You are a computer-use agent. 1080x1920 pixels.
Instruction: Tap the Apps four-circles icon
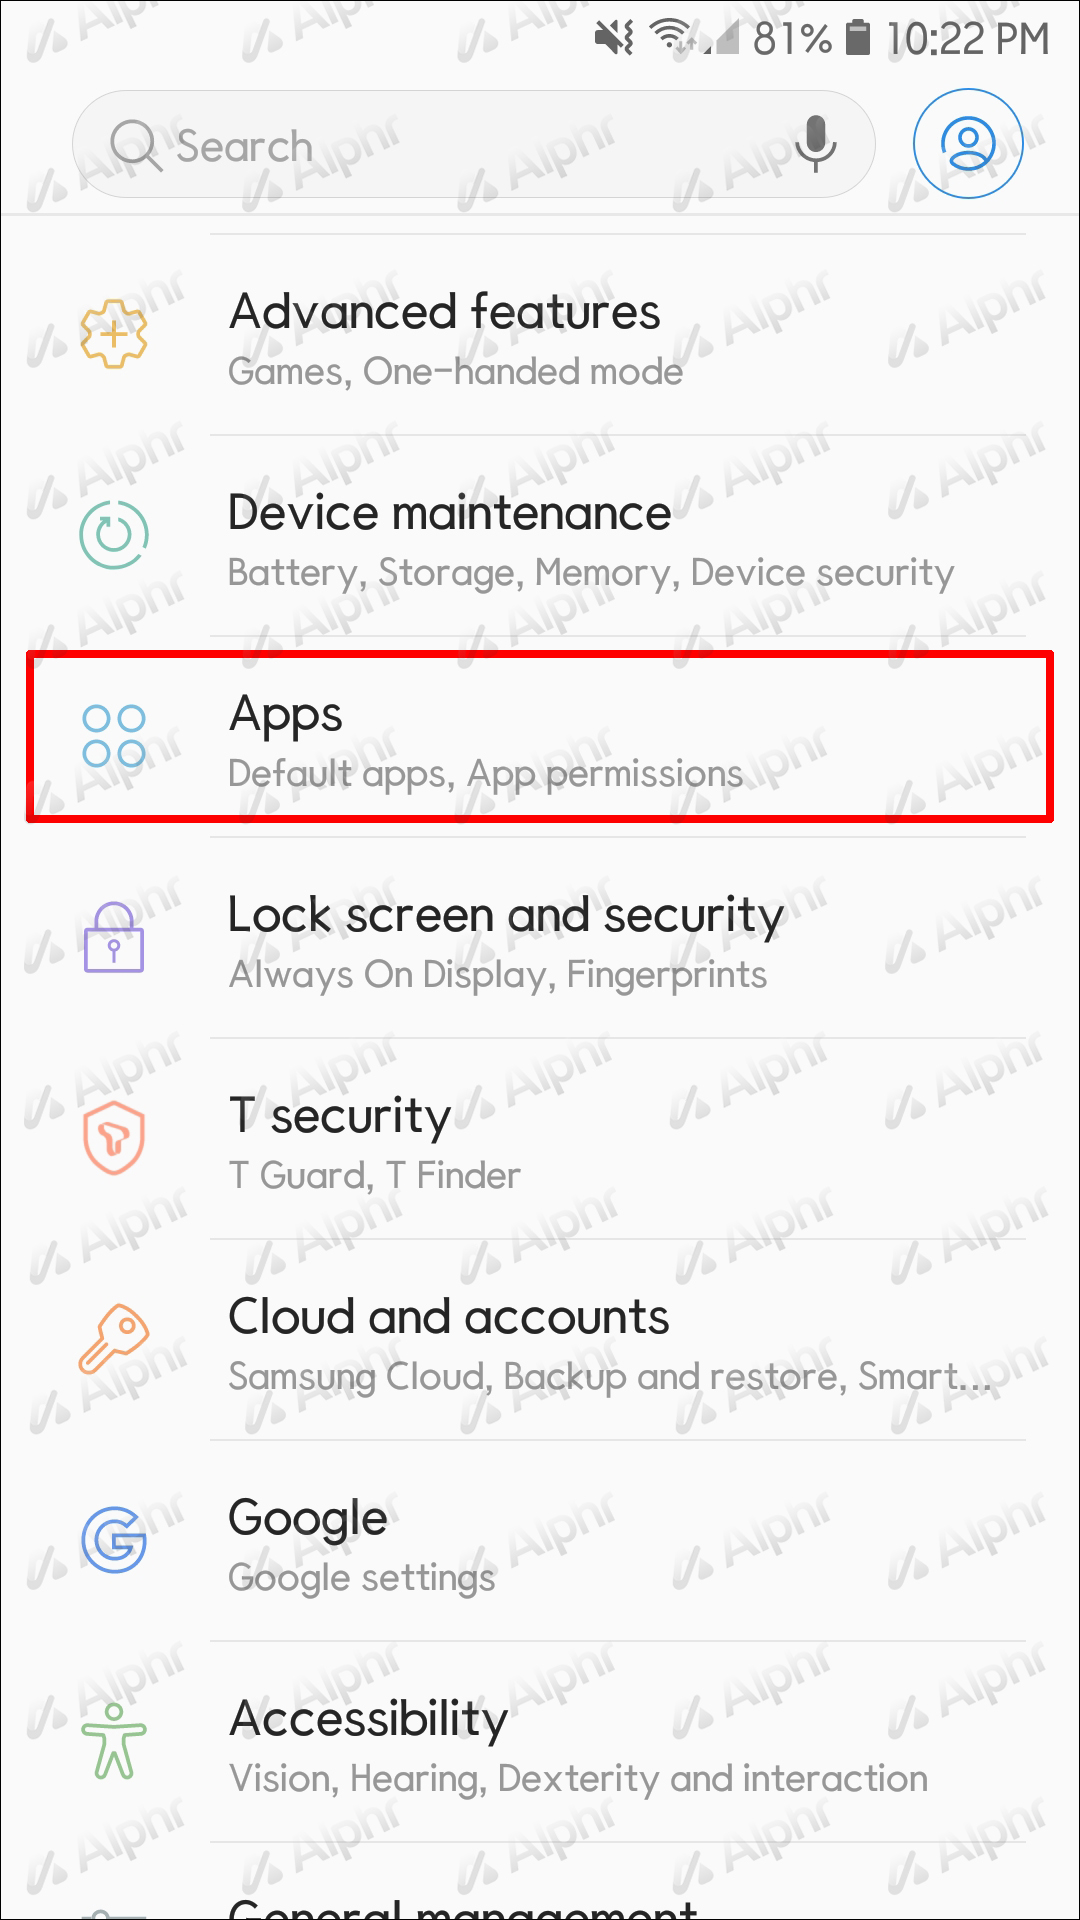point(114,736)
